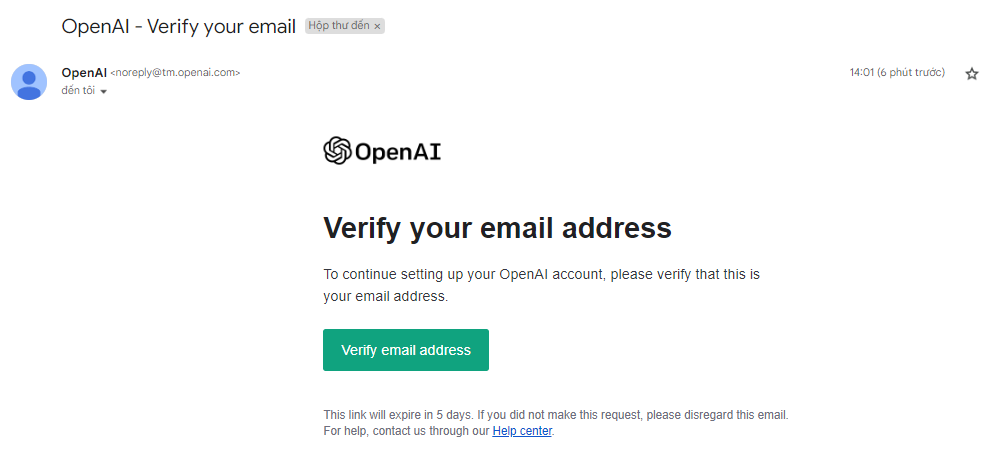
Task: Open the Help center link
Action: tap(521, 431)
